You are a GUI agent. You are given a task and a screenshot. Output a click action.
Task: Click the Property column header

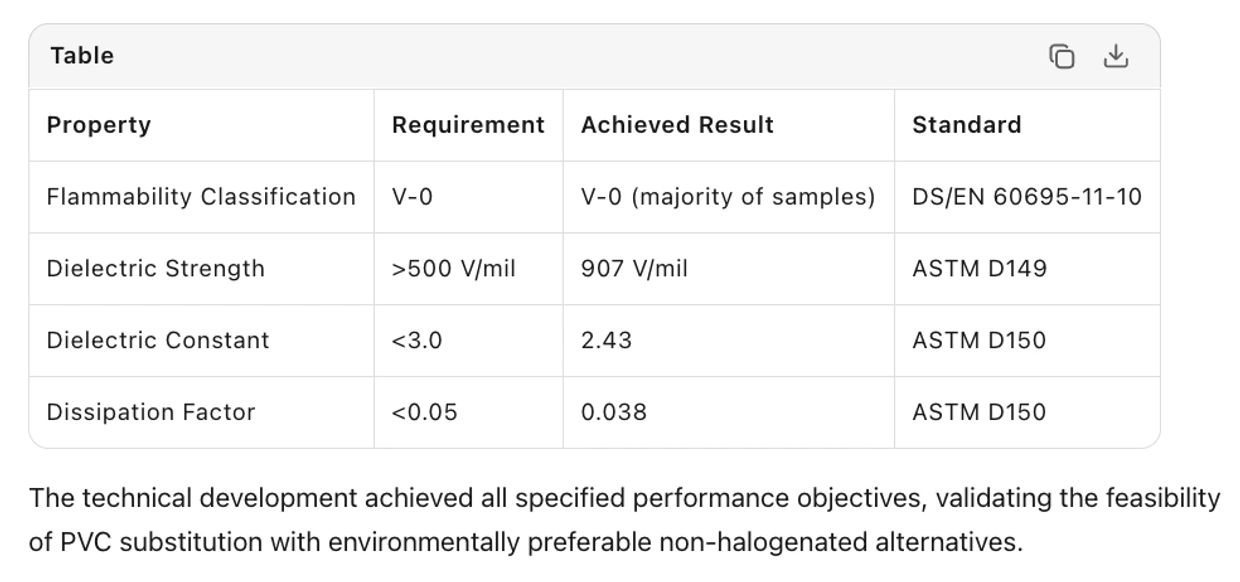click(x=99, y=125)
